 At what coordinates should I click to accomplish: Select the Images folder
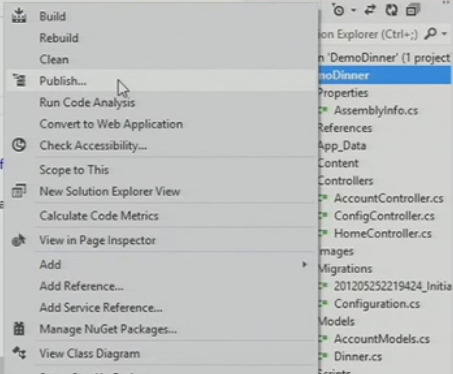(336, 251)
